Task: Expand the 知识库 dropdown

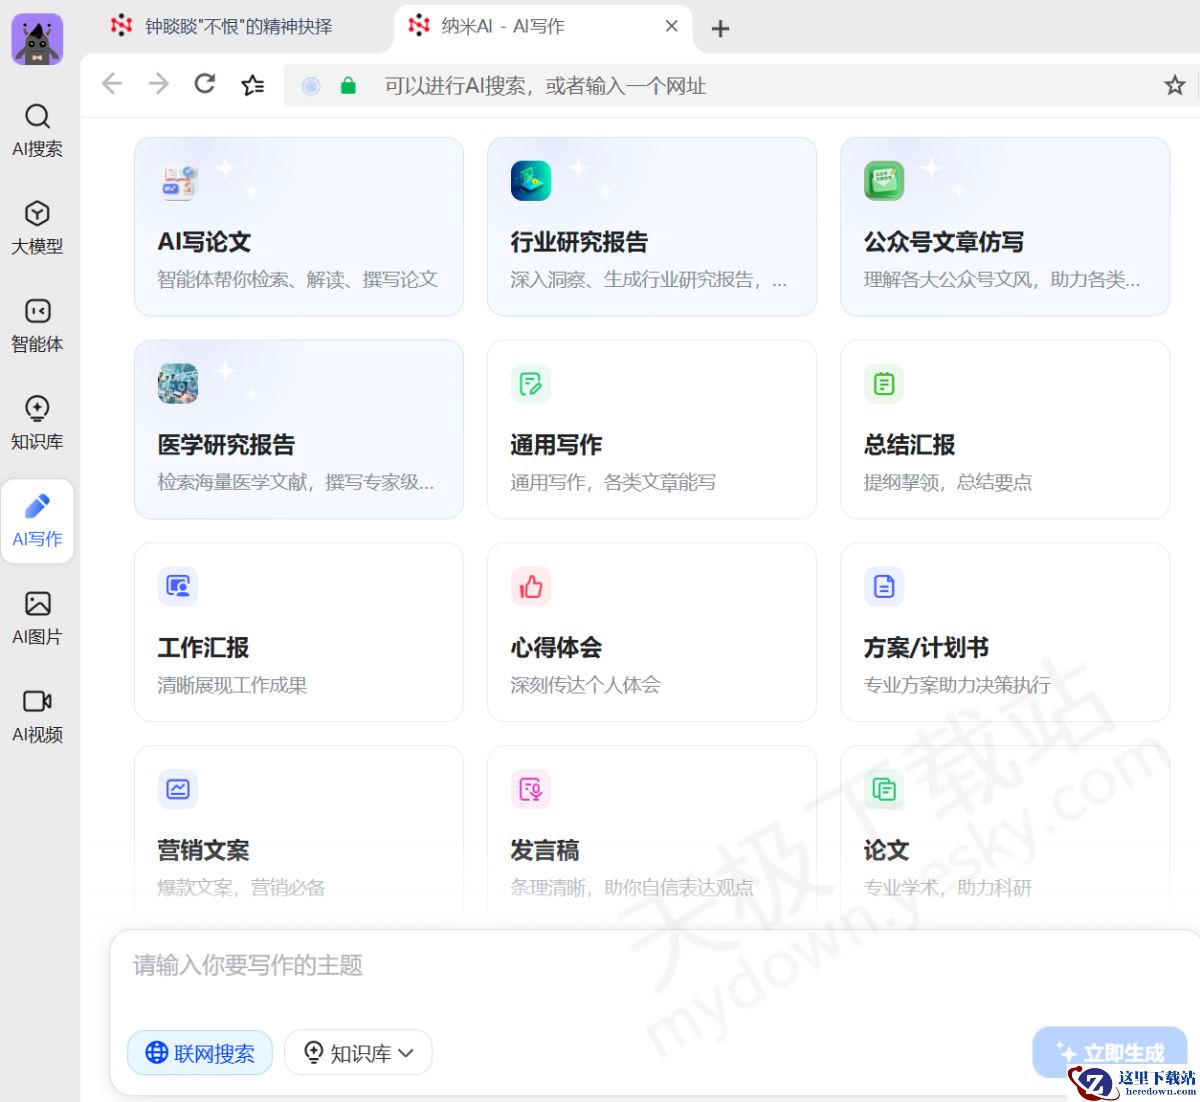Action: (x=358, y=1053)
